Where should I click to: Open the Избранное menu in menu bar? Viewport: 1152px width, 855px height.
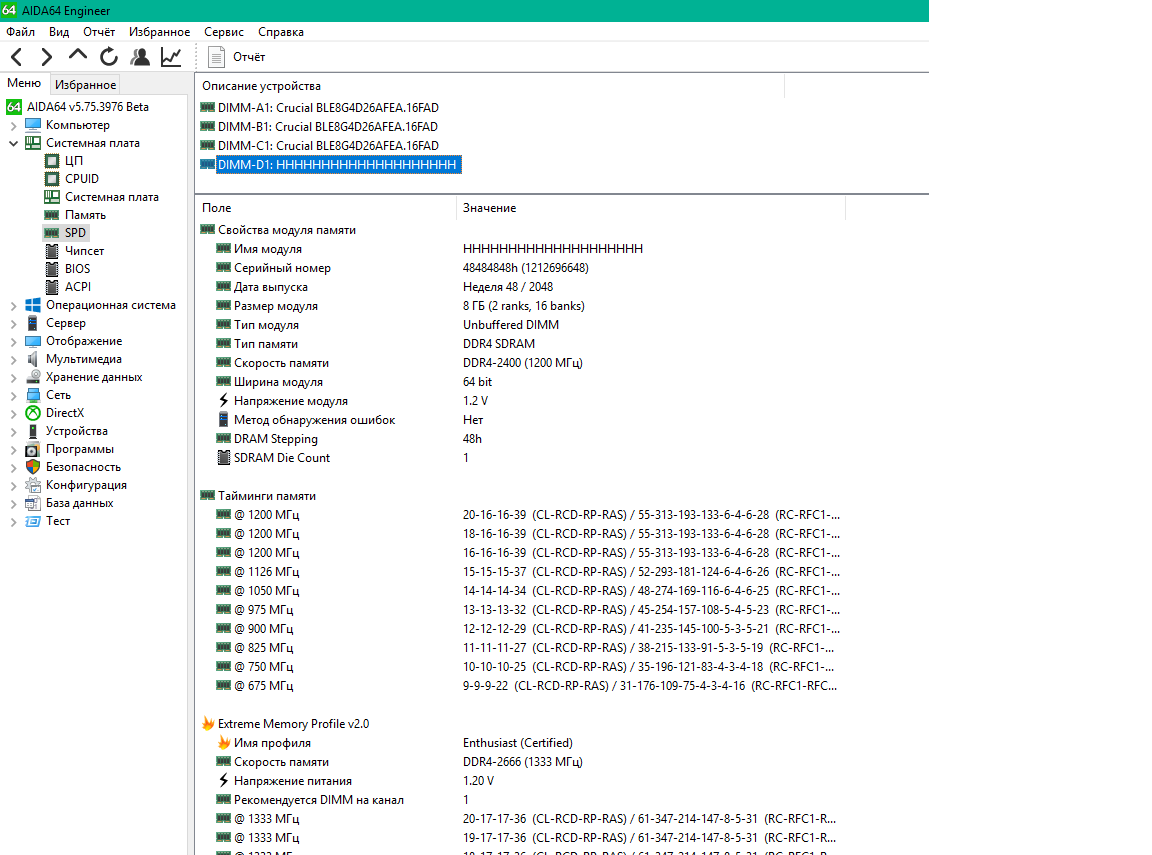159,32
